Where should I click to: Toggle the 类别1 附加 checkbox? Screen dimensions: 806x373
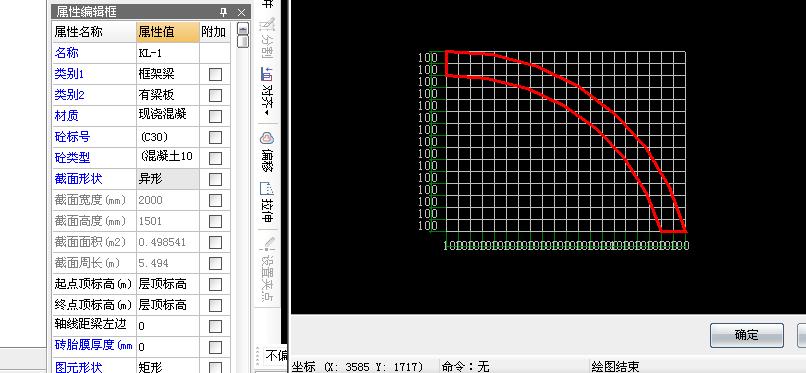click(215, 74)
